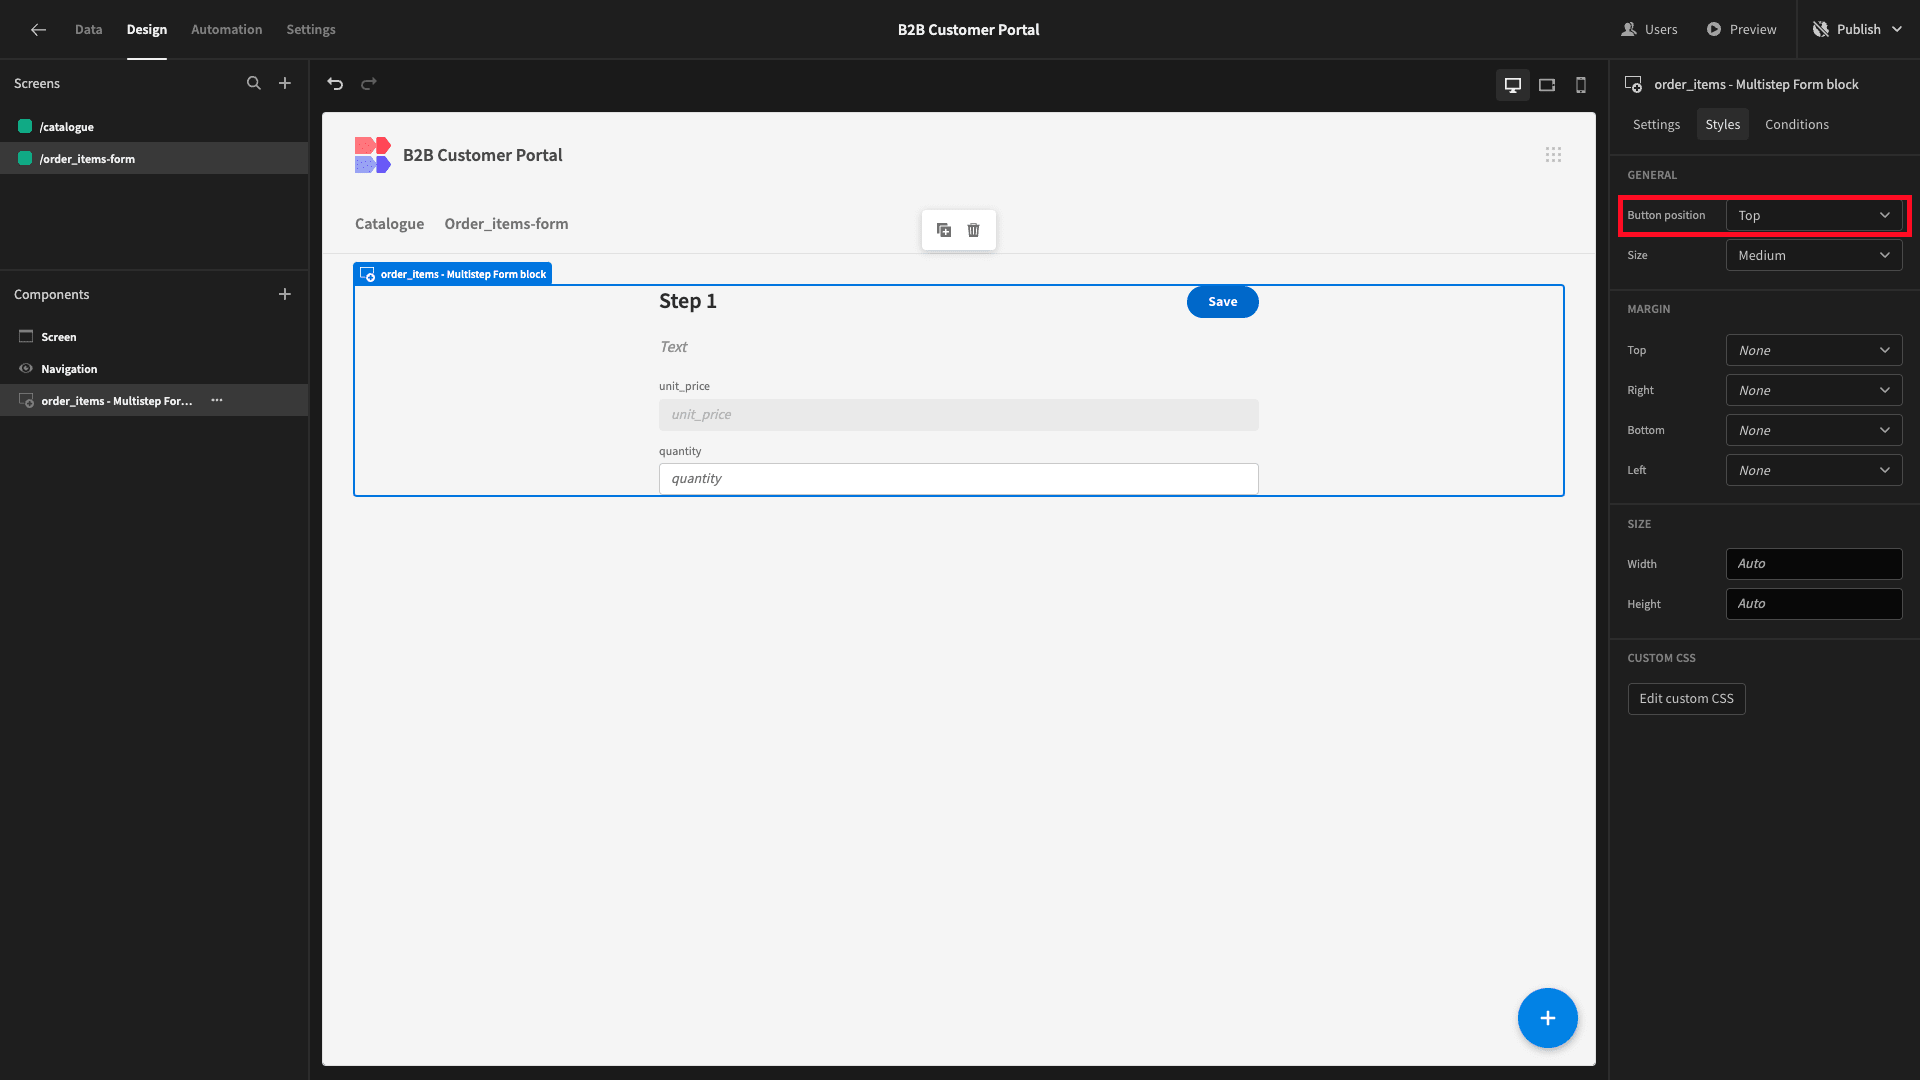Click the blue floating add button
The width and height of the screenshot is (1920, 1080).
pos(1548,1018)
